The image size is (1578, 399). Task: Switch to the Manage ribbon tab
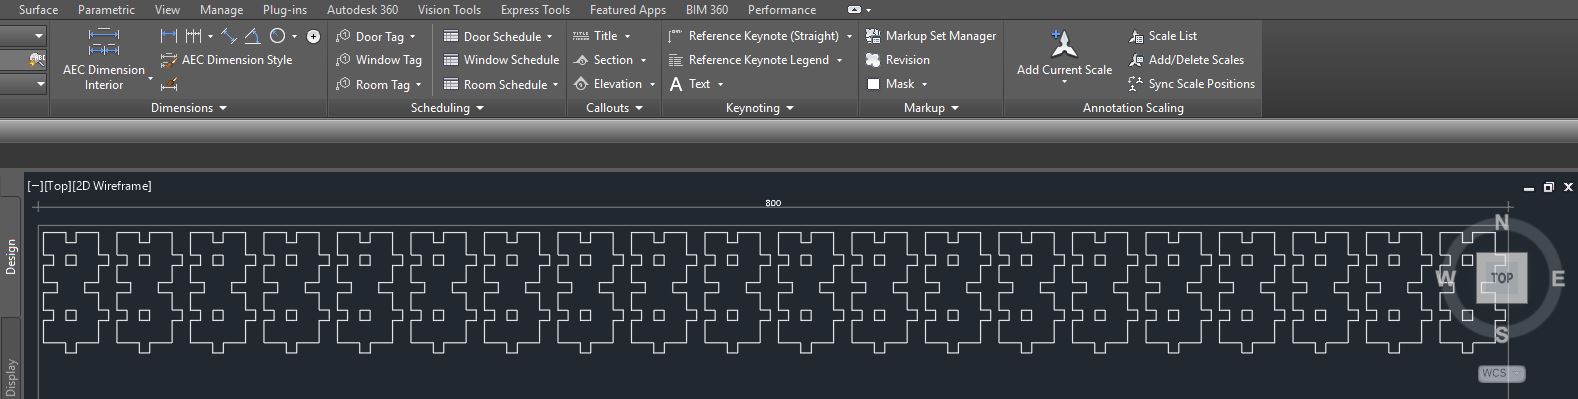pyautogui.click(x=221, y=10)
